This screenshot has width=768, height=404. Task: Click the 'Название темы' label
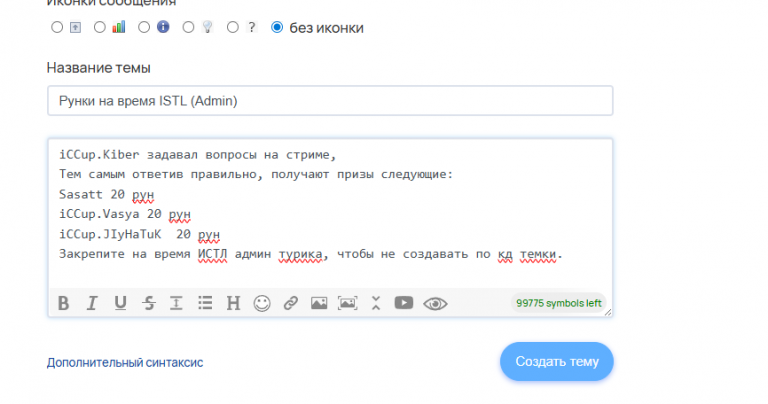tap(98, 68)
